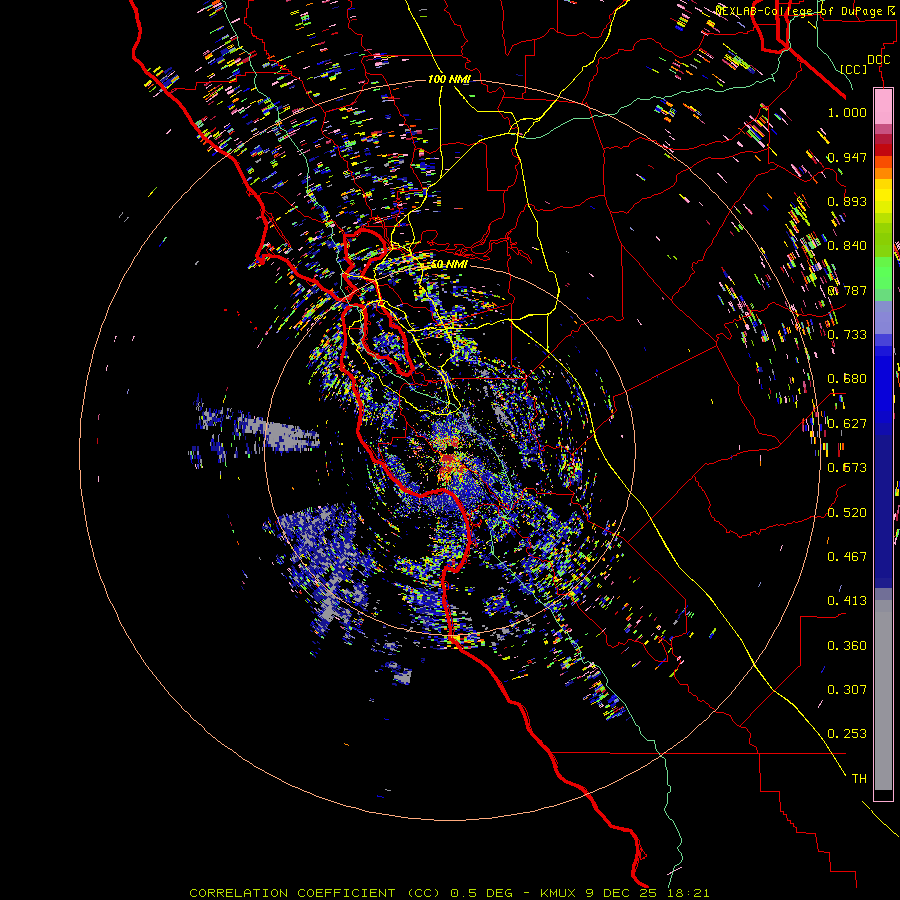The height and width of the screenshot is (900, 900).
Task: Click the 0.307 scale value
Action: point(847,690)
